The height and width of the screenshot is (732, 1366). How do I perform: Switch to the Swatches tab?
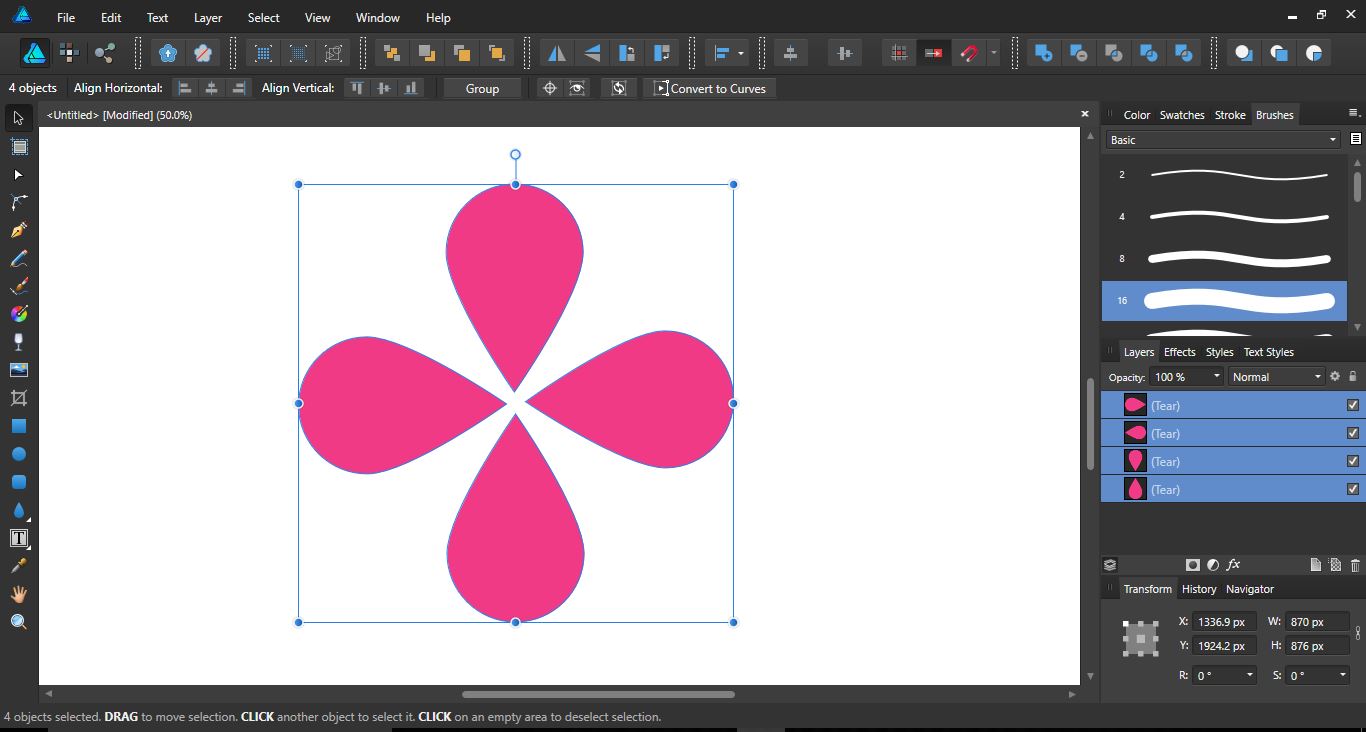tap(1181, 115)
